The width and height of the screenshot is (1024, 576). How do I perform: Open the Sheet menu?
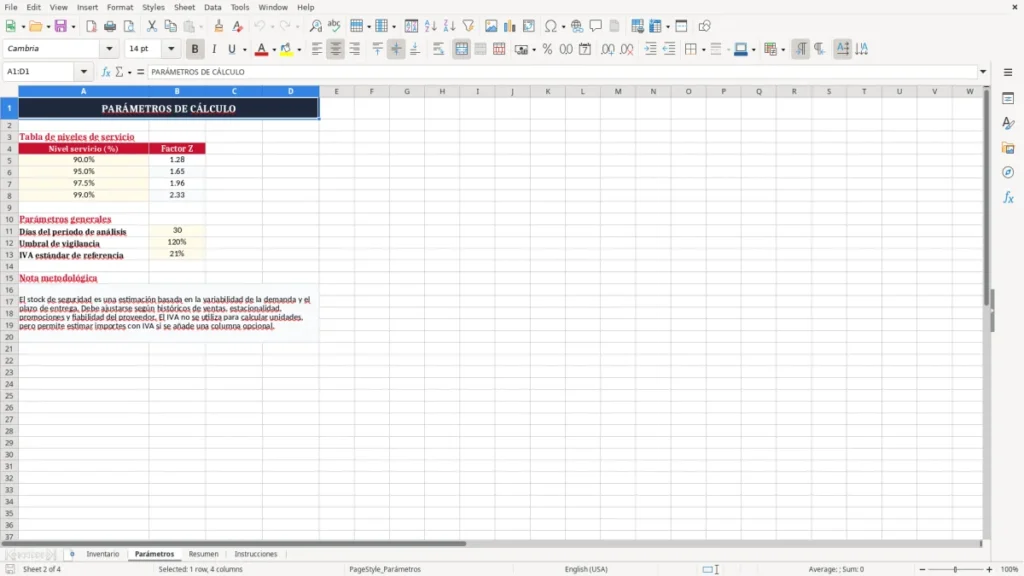[x=184, y=7]
